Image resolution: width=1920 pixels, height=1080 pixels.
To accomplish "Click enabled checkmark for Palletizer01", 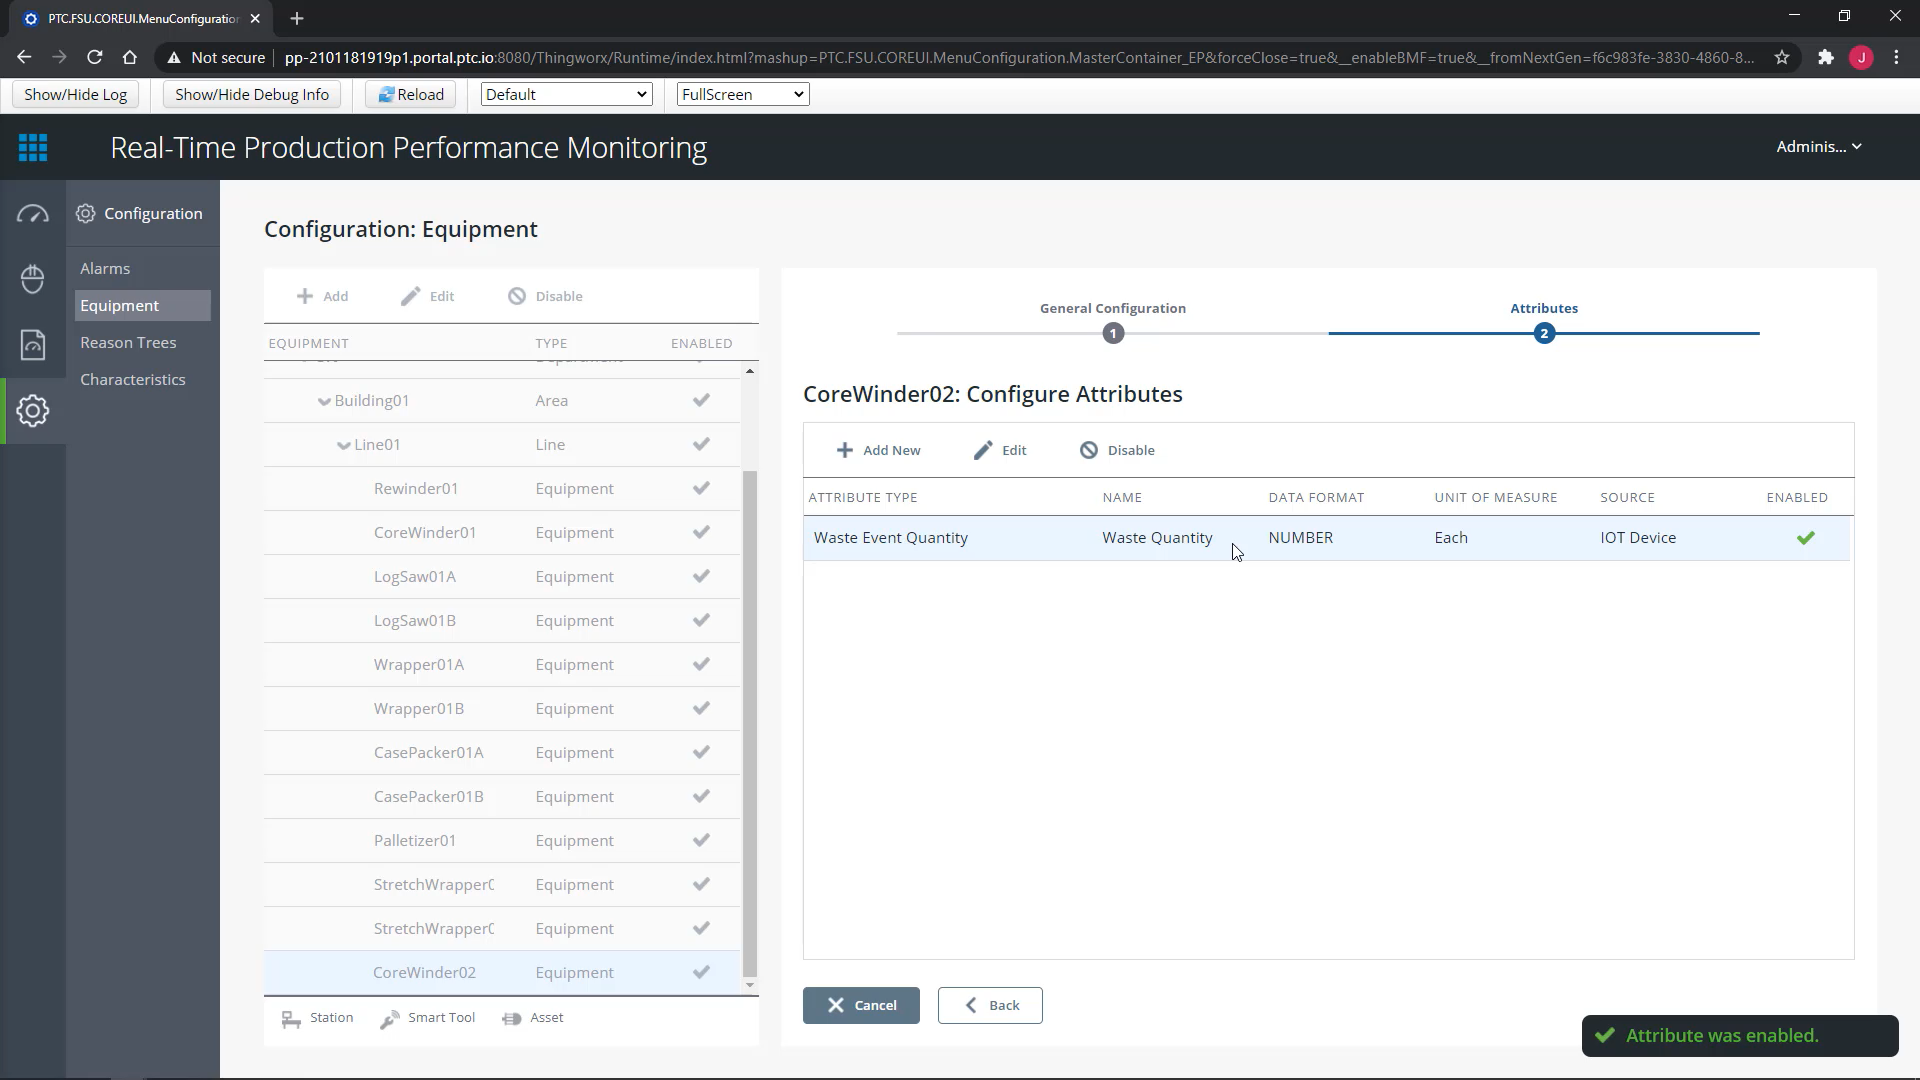I will [x=701, y=840].
